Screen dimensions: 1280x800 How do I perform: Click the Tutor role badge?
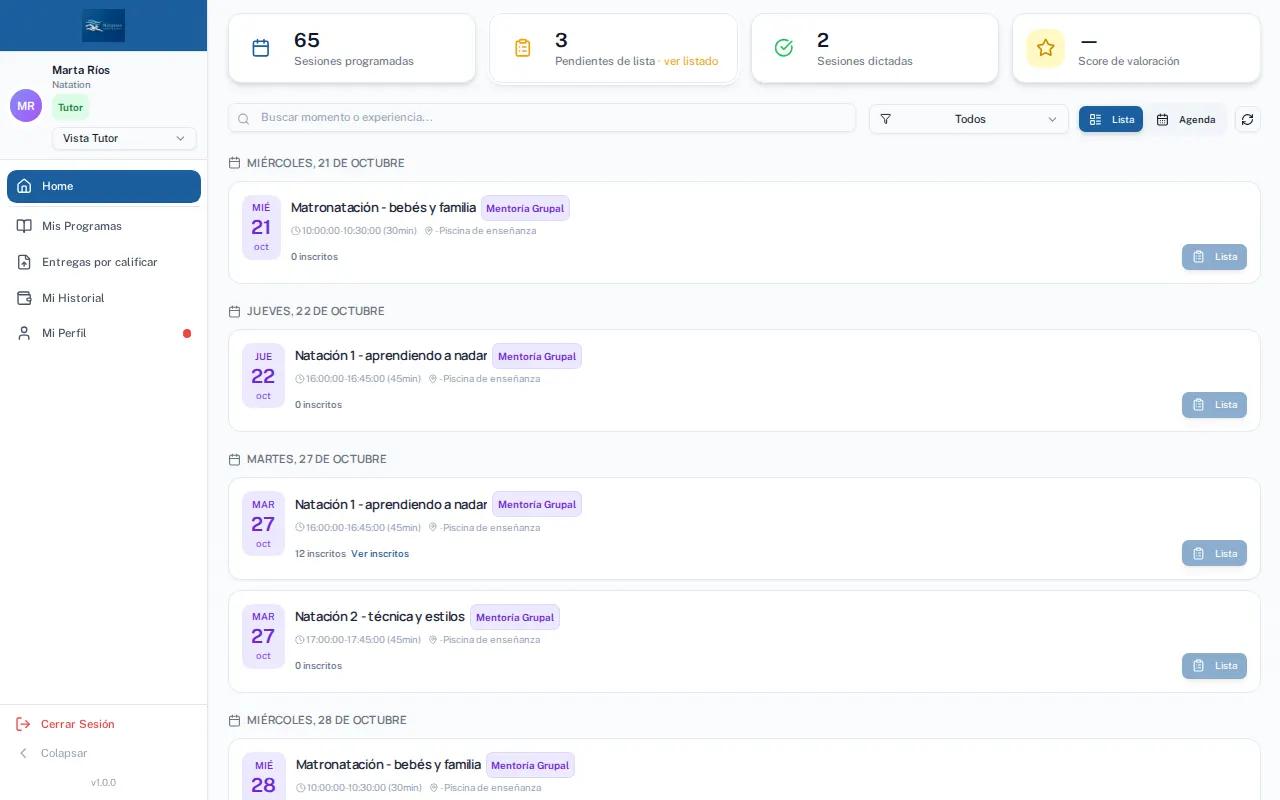click(x=70, y=107)
